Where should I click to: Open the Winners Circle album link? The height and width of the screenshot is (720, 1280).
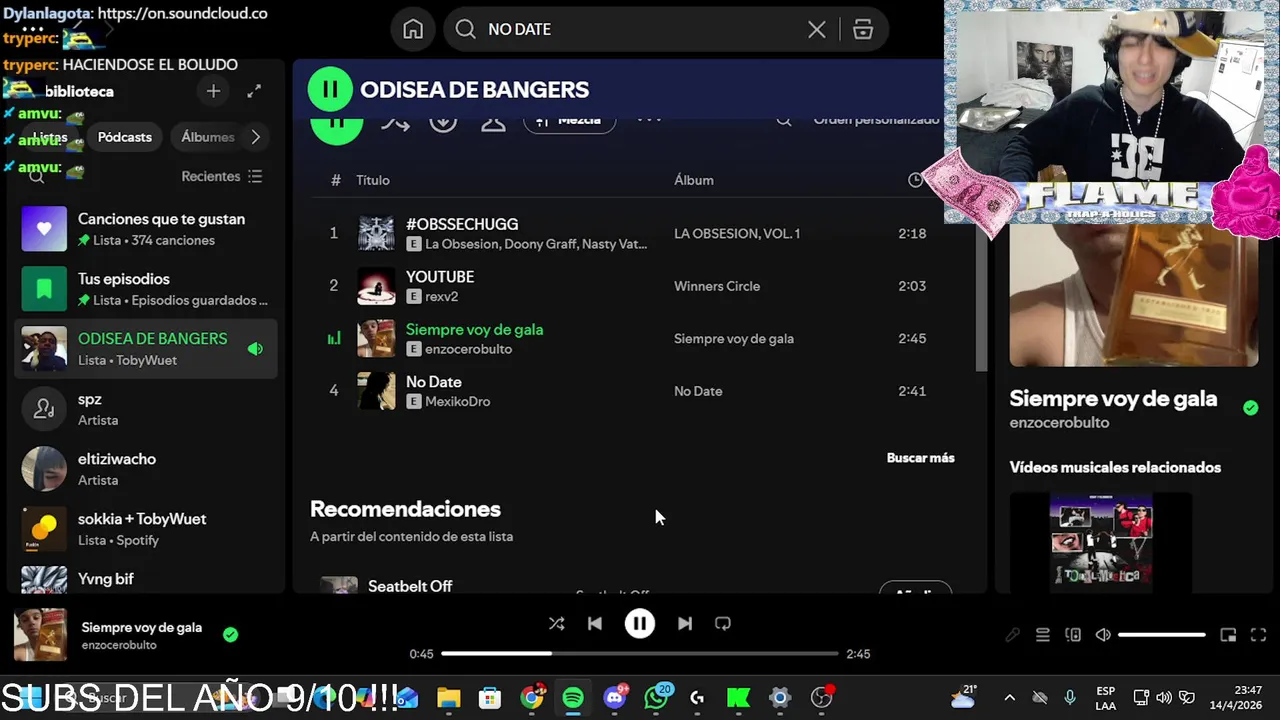point(717,286)
